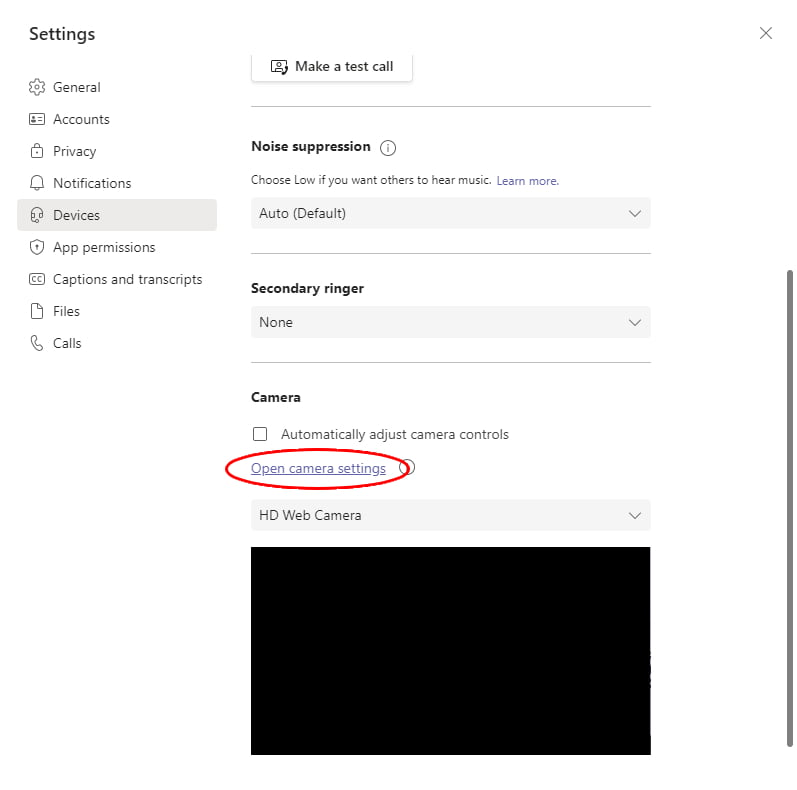Click the Privacy lock icon
Screen dimensions: 797x790
[37, 151]
